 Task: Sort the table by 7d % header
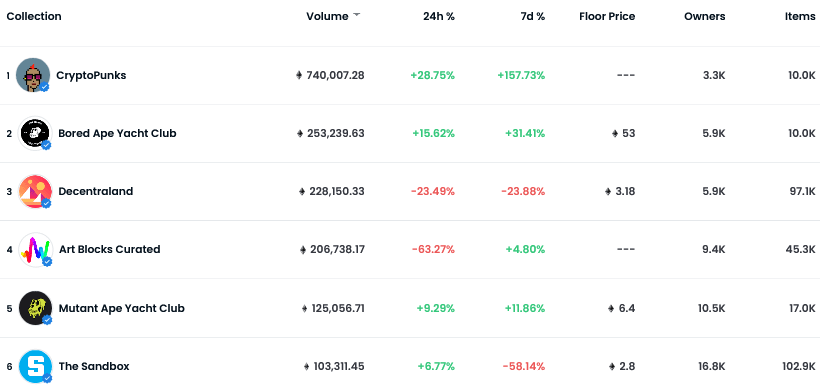(532, 16)
